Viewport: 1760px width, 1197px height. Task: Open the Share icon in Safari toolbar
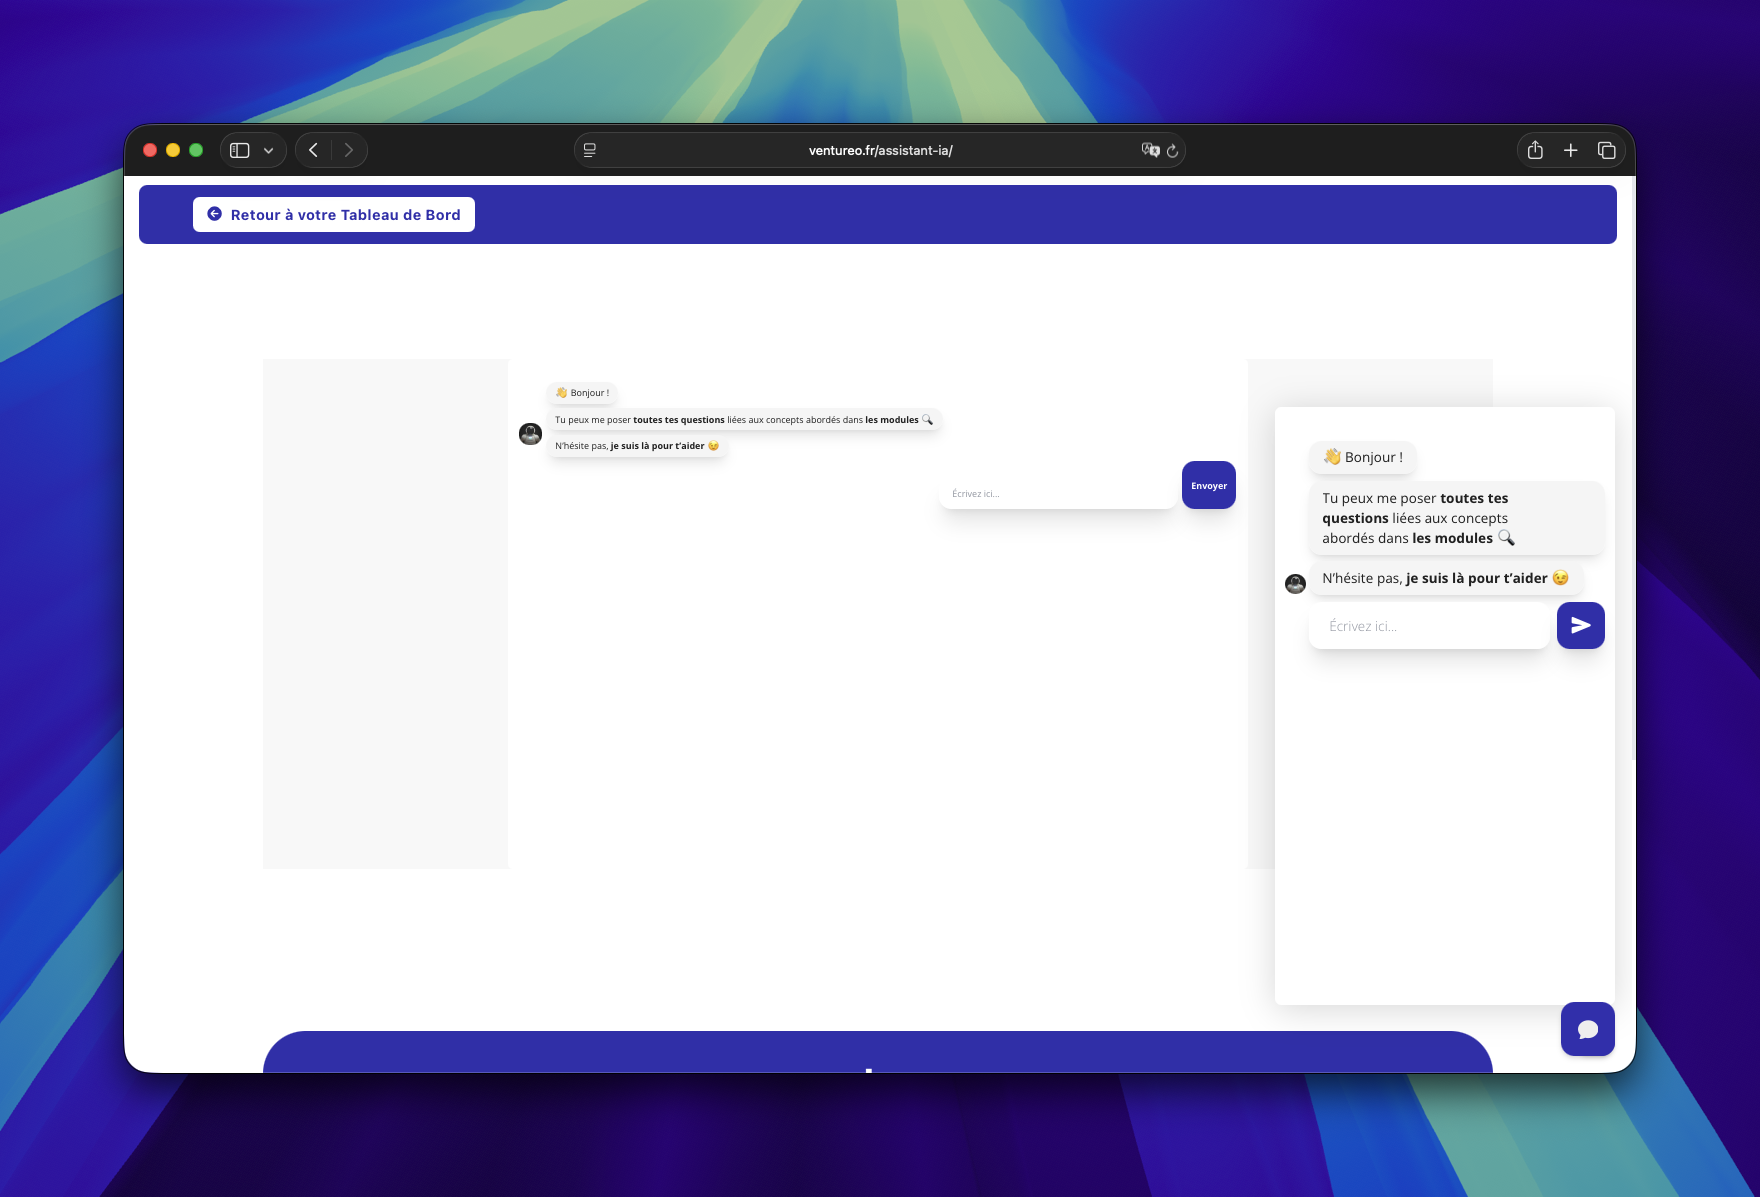pyautogui.click(x=1536, y=150)
